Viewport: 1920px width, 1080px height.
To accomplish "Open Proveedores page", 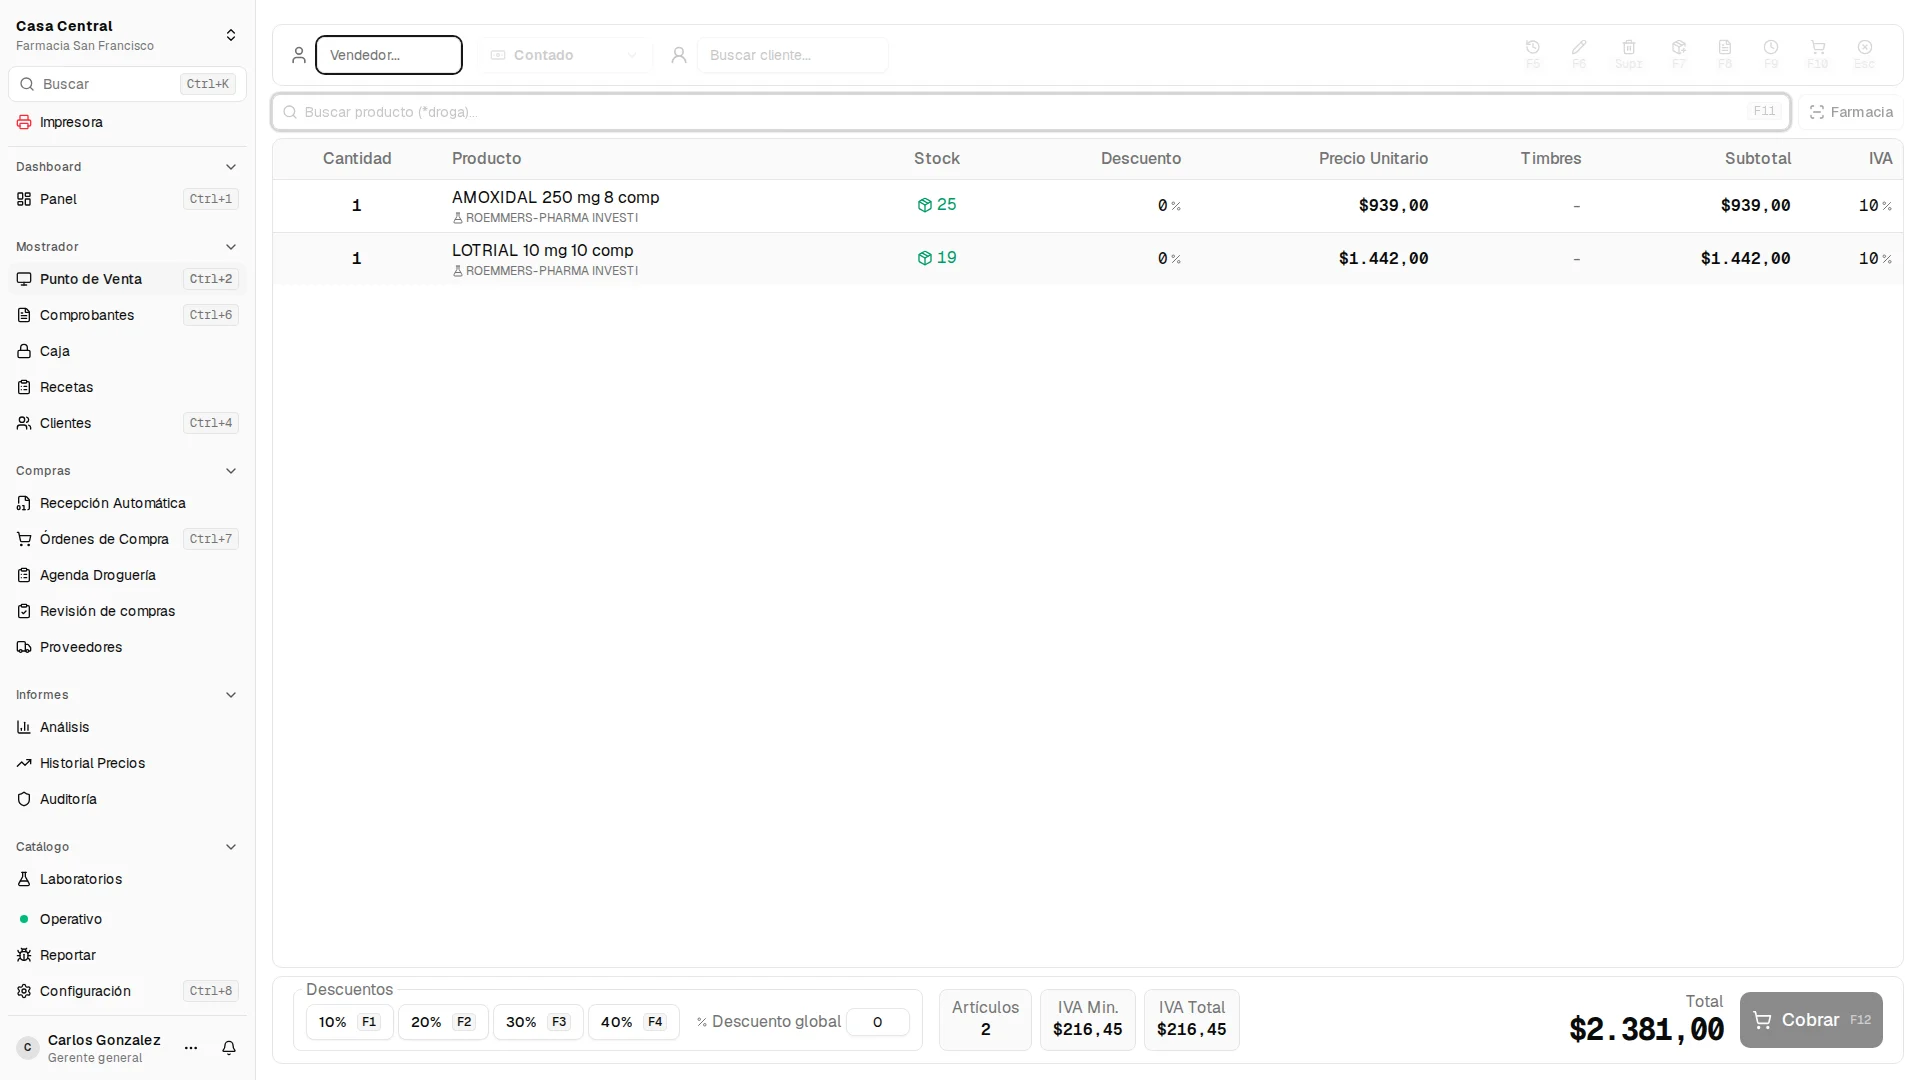I will [127, 647].
